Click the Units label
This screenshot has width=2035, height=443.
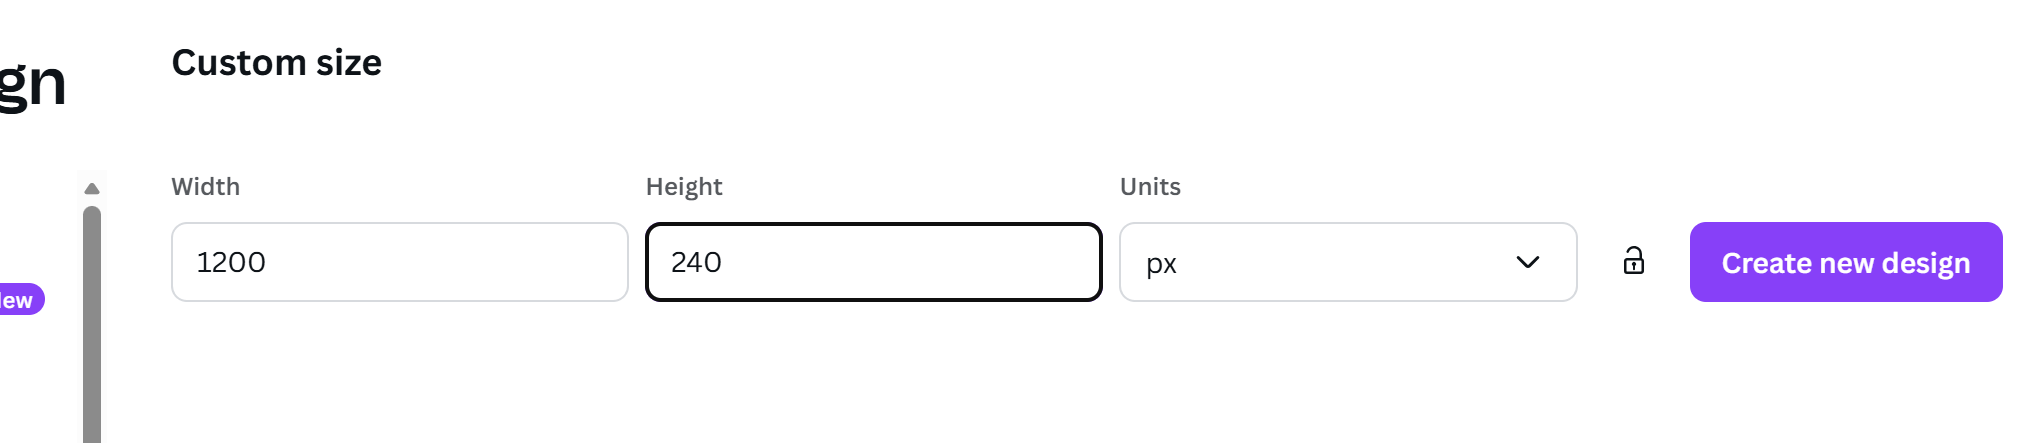tap(1150, 187)
